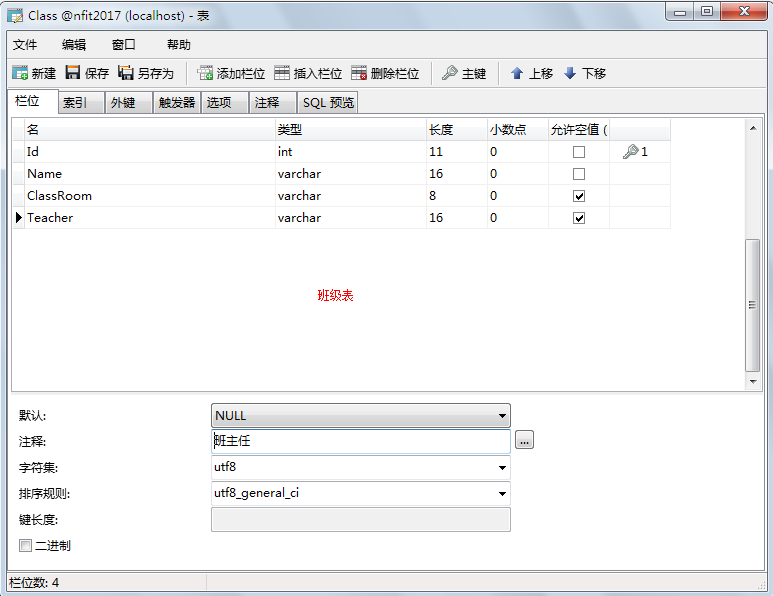The image size is (773, 596).
Task: Select the Name field name cell
Action: (150, 174)
